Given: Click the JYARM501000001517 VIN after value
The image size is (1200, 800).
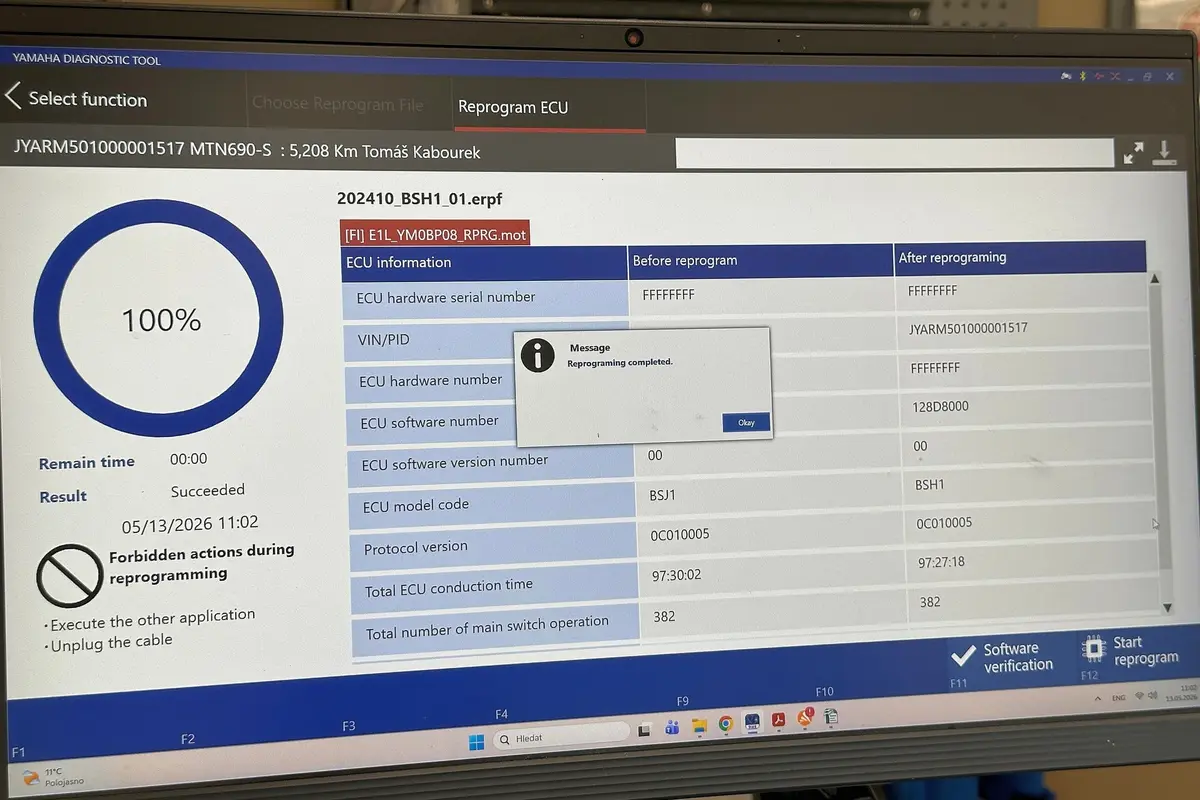Looking at the screenshot, I should coord(968,328).
